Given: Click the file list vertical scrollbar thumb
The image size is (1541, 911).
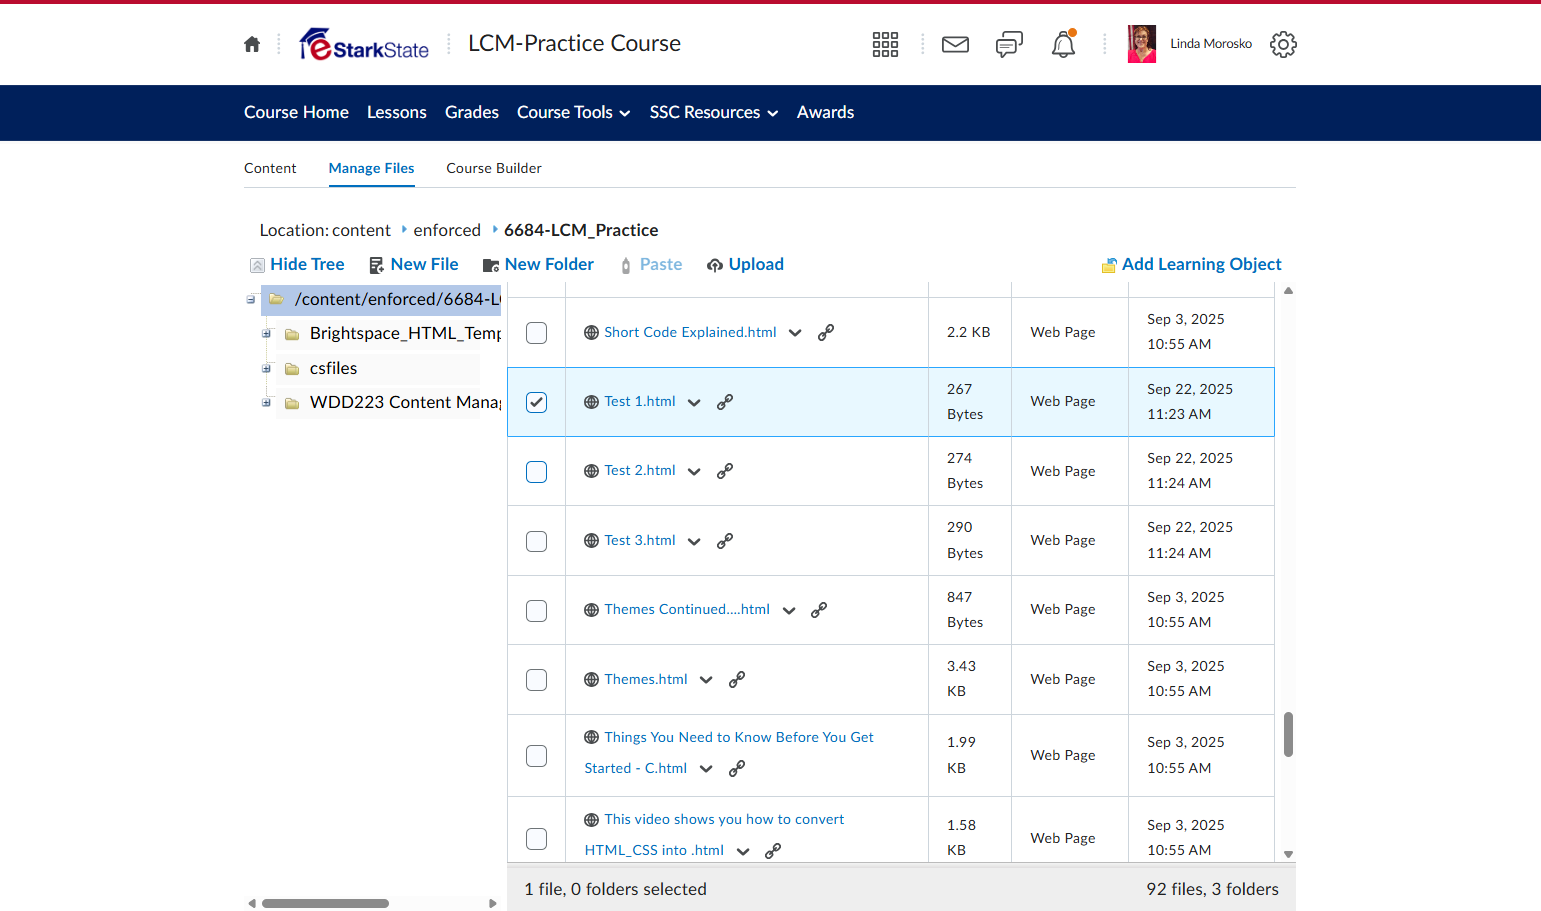Looking at the screenshot, I should pyautogui.click(x=1288, y=734).
